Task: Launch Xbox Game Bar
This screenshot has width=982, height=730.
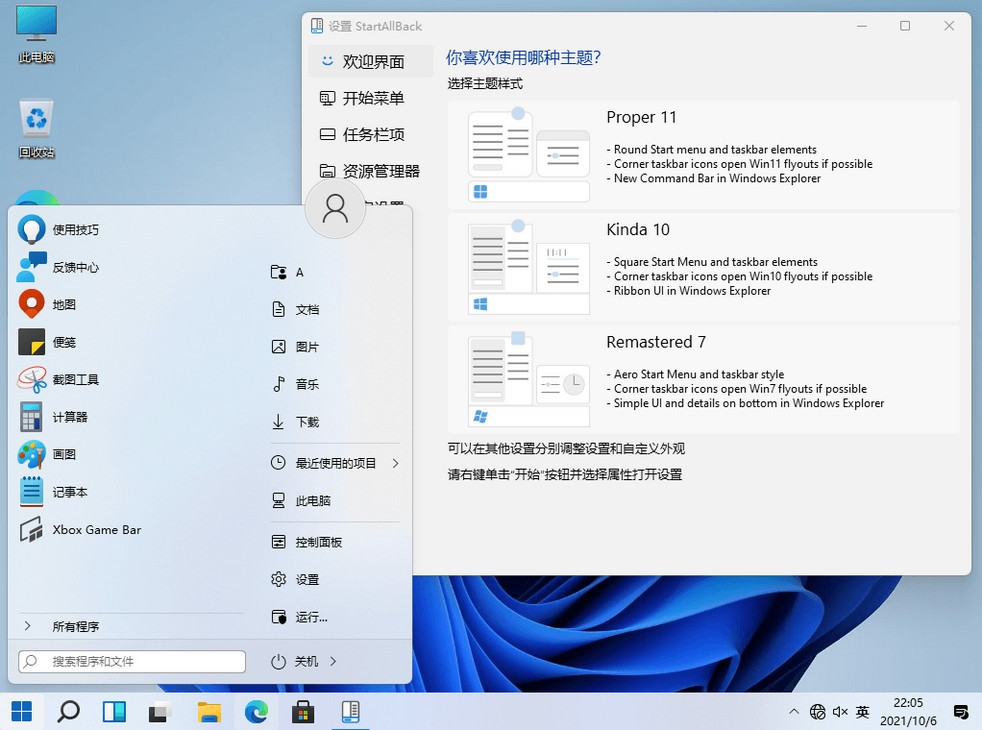Action: coord(80,530)
